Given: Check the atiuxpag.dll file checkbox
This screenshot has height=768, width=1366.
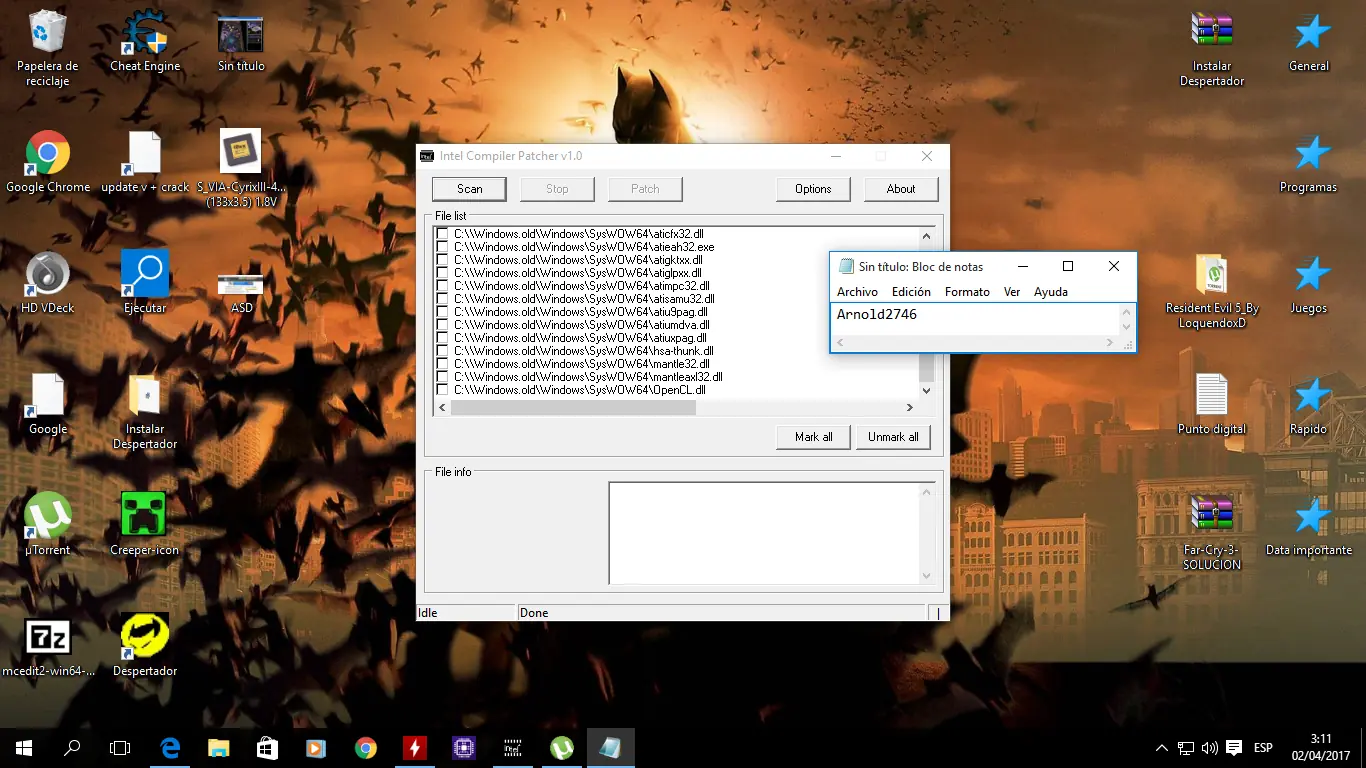Looking at the screenshot, I should 442,338.
